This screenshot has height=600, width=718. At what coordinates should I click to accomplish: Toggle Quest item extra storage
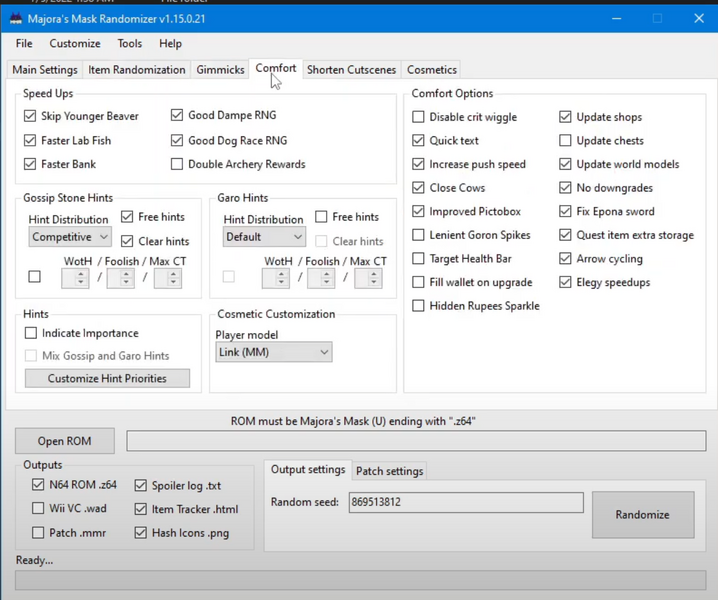tap(565, 235)
